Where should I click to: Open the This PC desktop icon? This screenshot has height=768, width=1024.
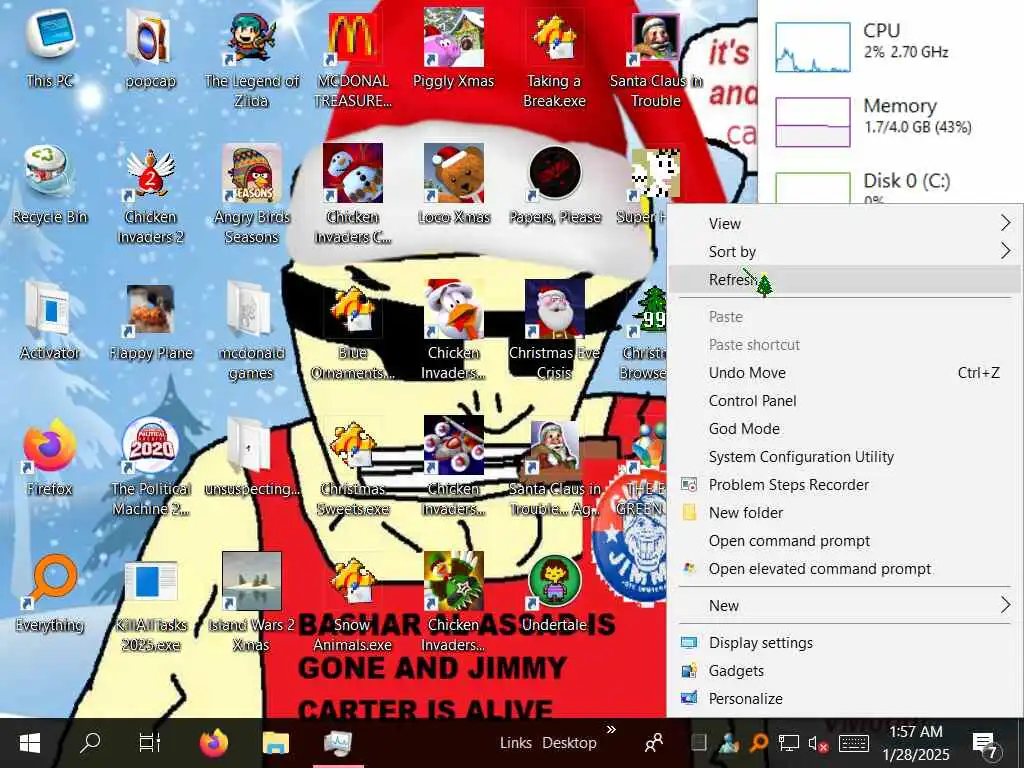[x=50, y=49]
